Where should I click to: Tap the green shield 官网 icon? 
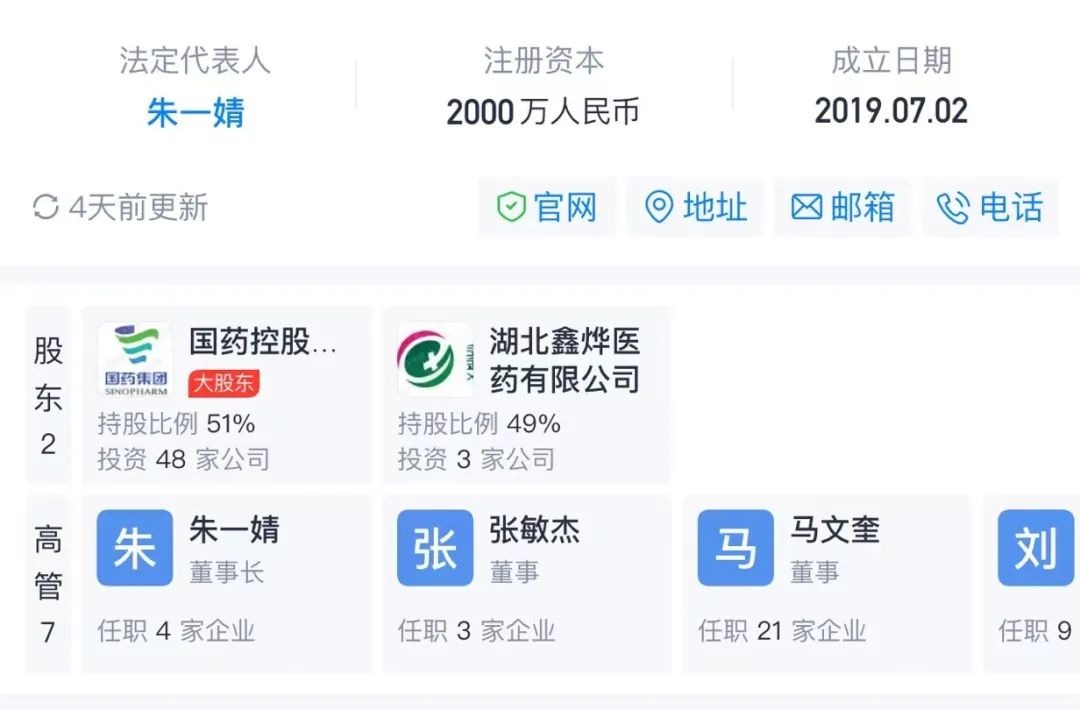pos(511,207)
